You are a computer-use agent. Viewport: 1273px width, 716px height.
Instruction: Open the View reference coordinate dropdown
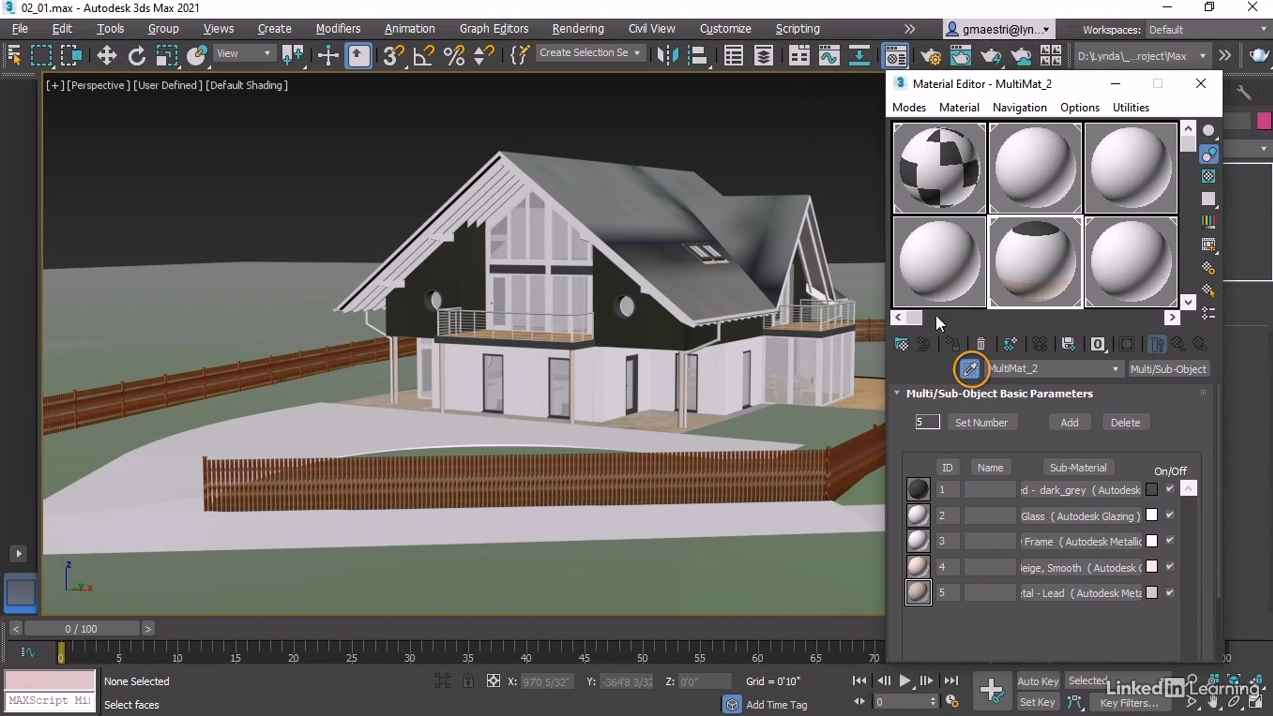pos(244,54)
